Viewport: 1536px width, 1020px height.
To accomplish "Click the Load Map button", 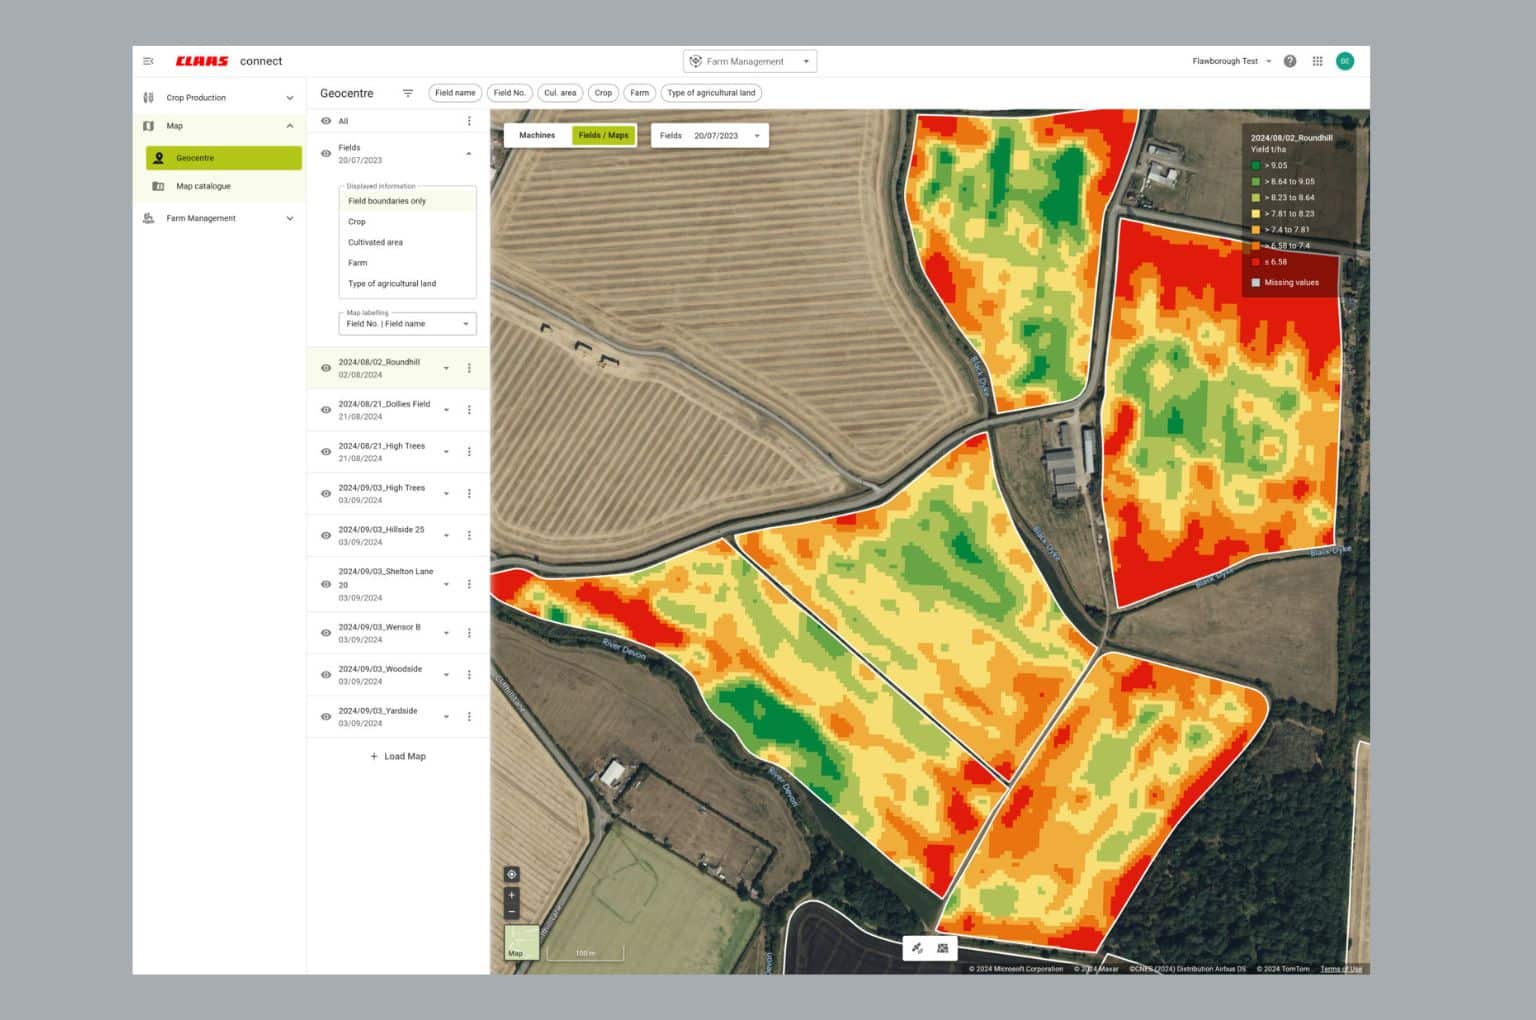I will pyautogui.click(x=398, y=756).
